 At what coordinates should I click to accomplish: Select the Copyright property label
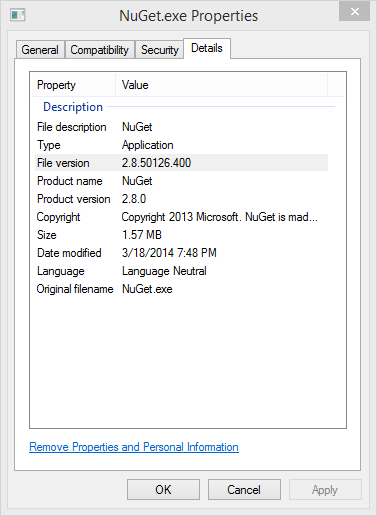click(58, 217)
